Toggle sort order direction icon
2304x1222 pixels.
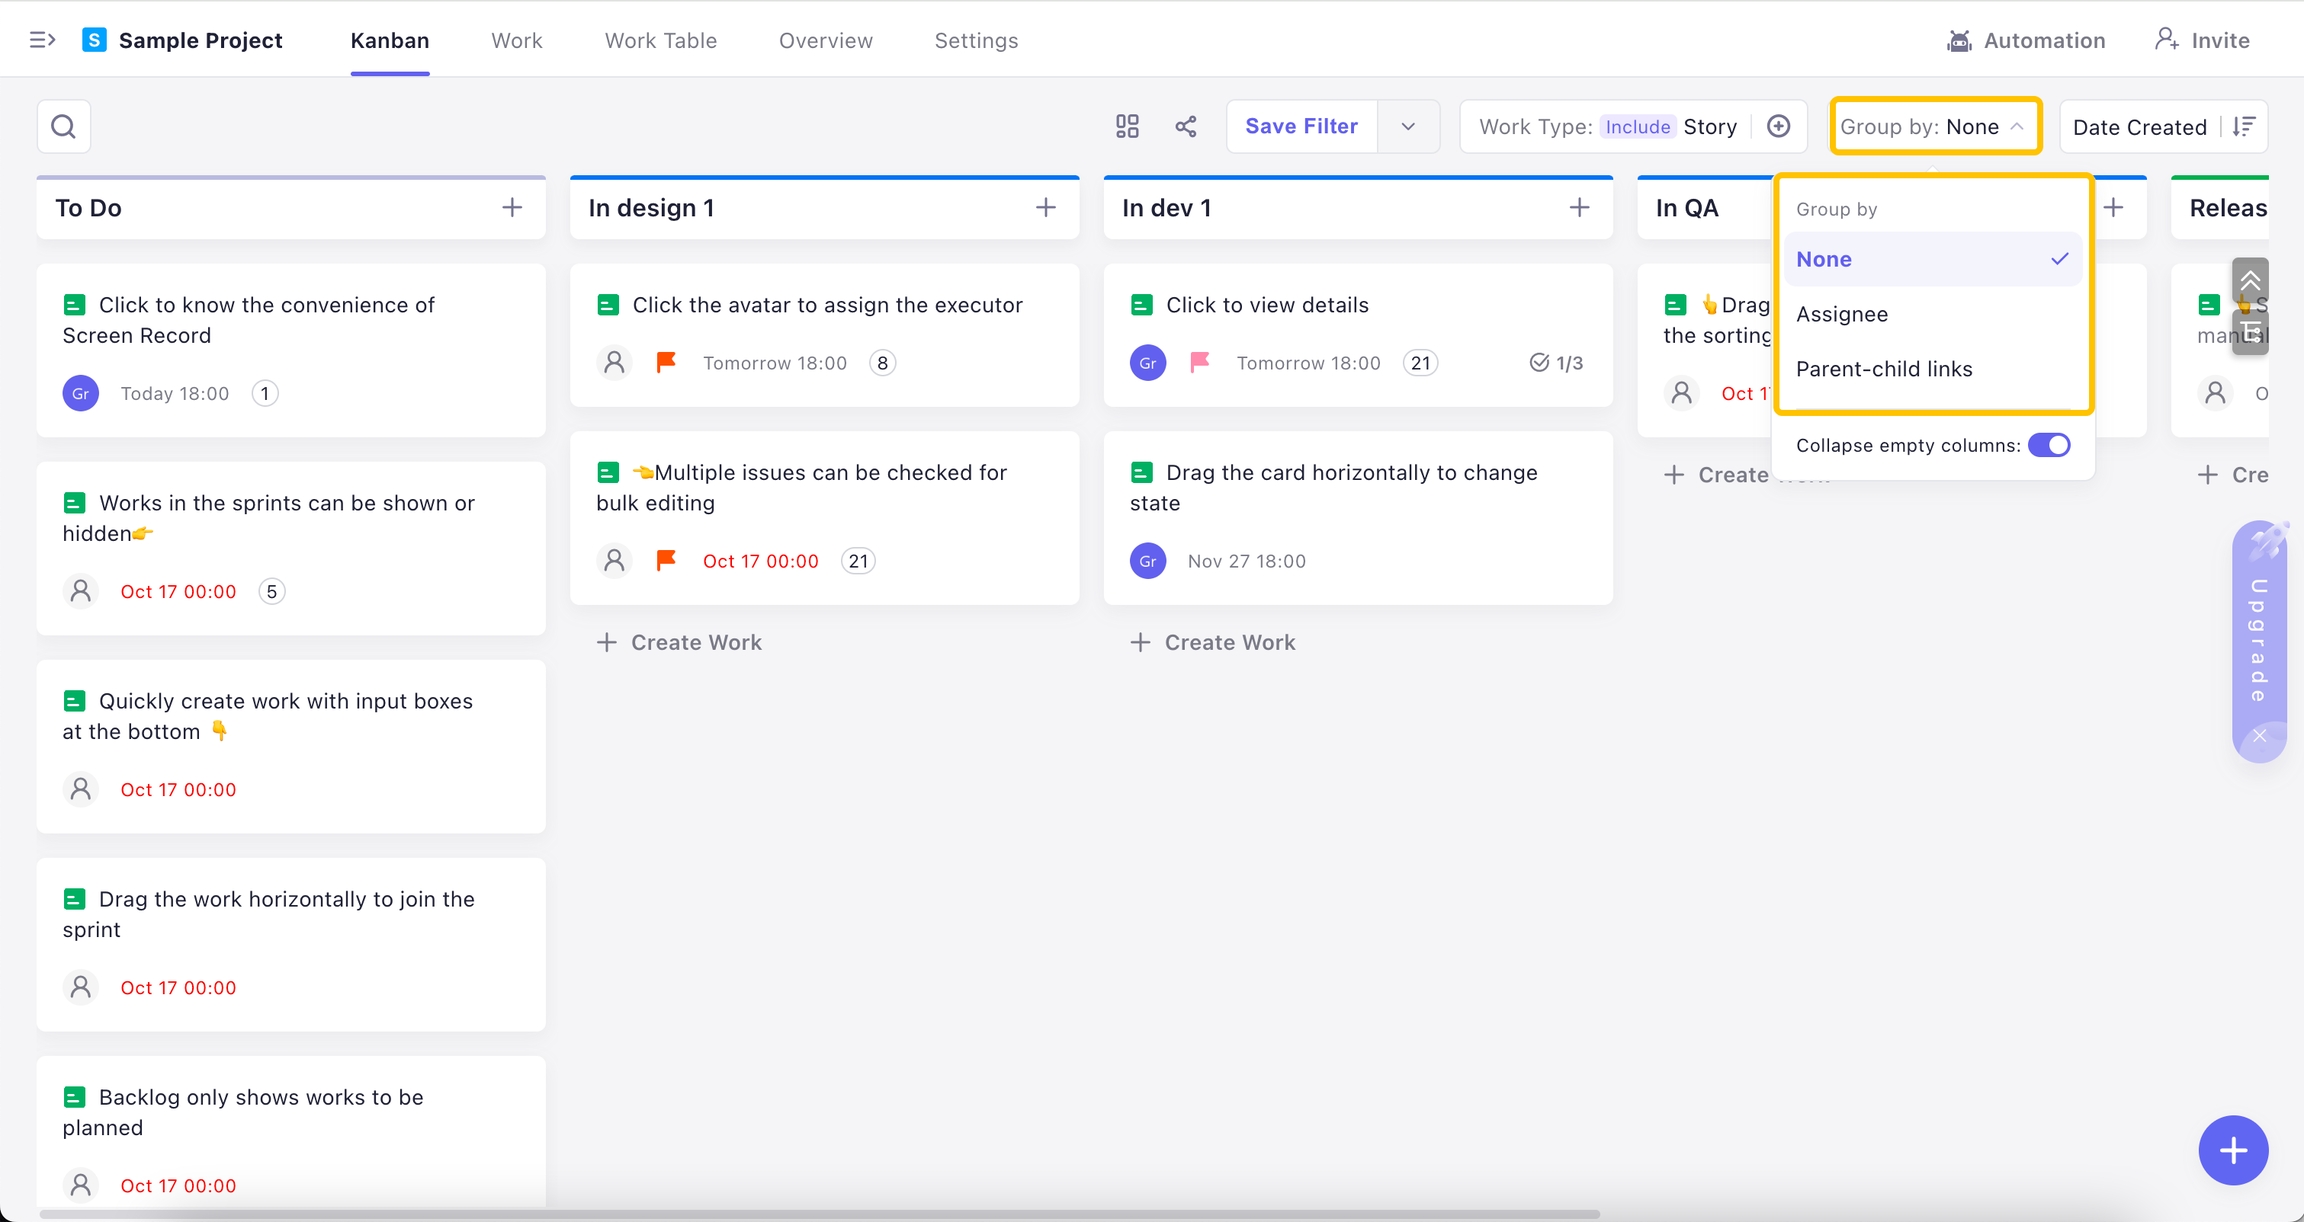2244,127
